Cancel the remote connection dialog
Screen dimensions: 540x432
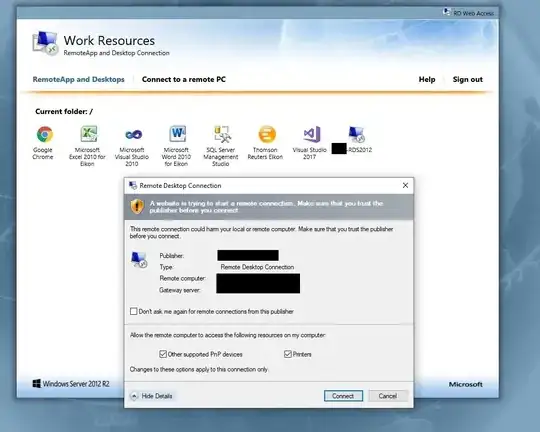point(388,396)
